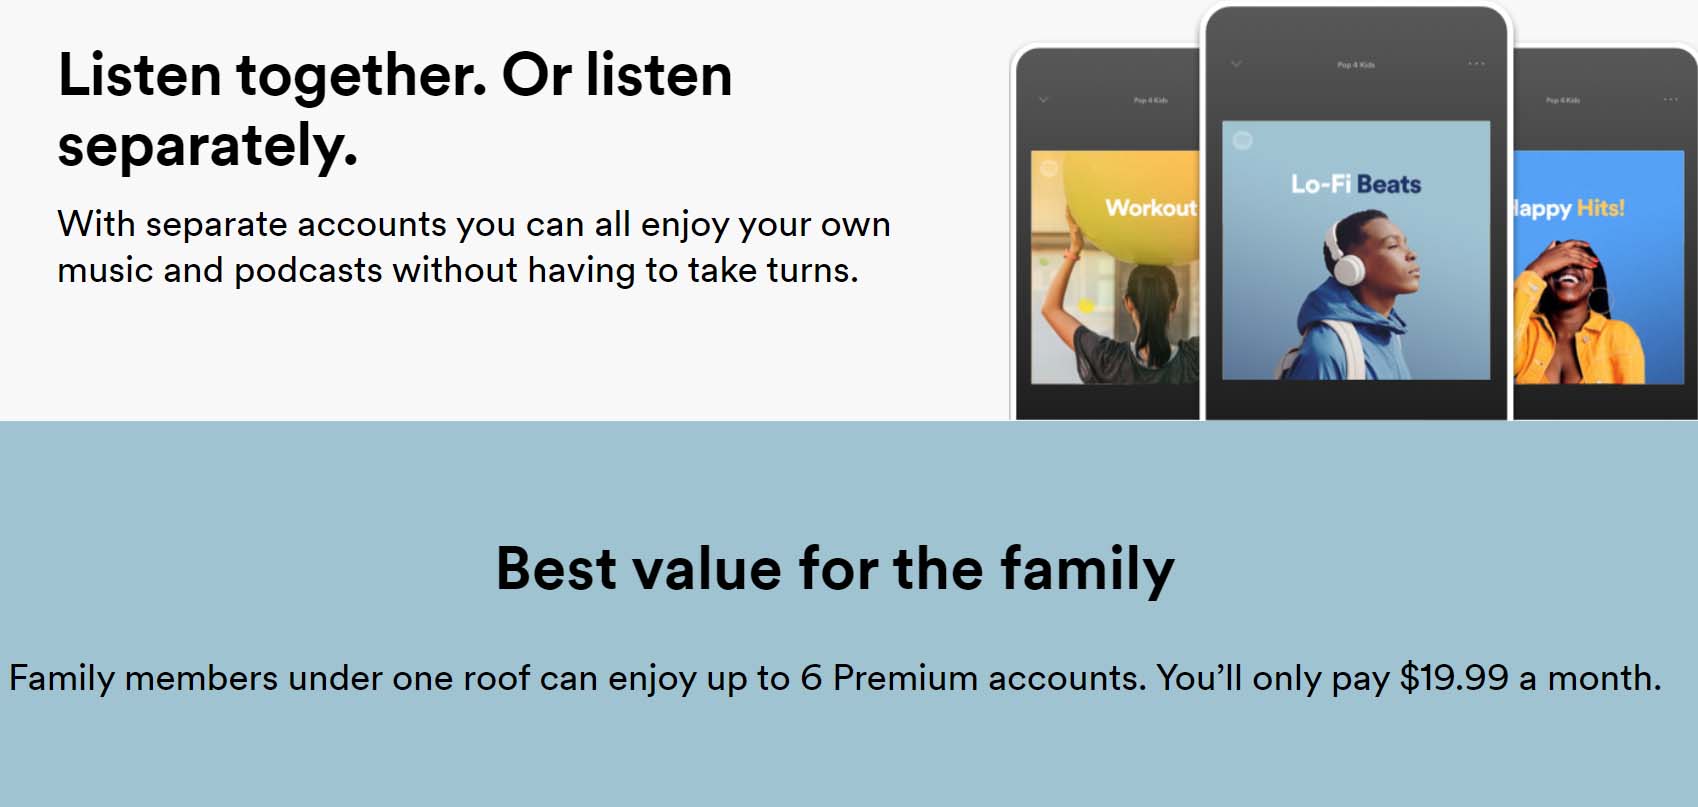Tap the three-dots menu on right phone

[1671, 100]
